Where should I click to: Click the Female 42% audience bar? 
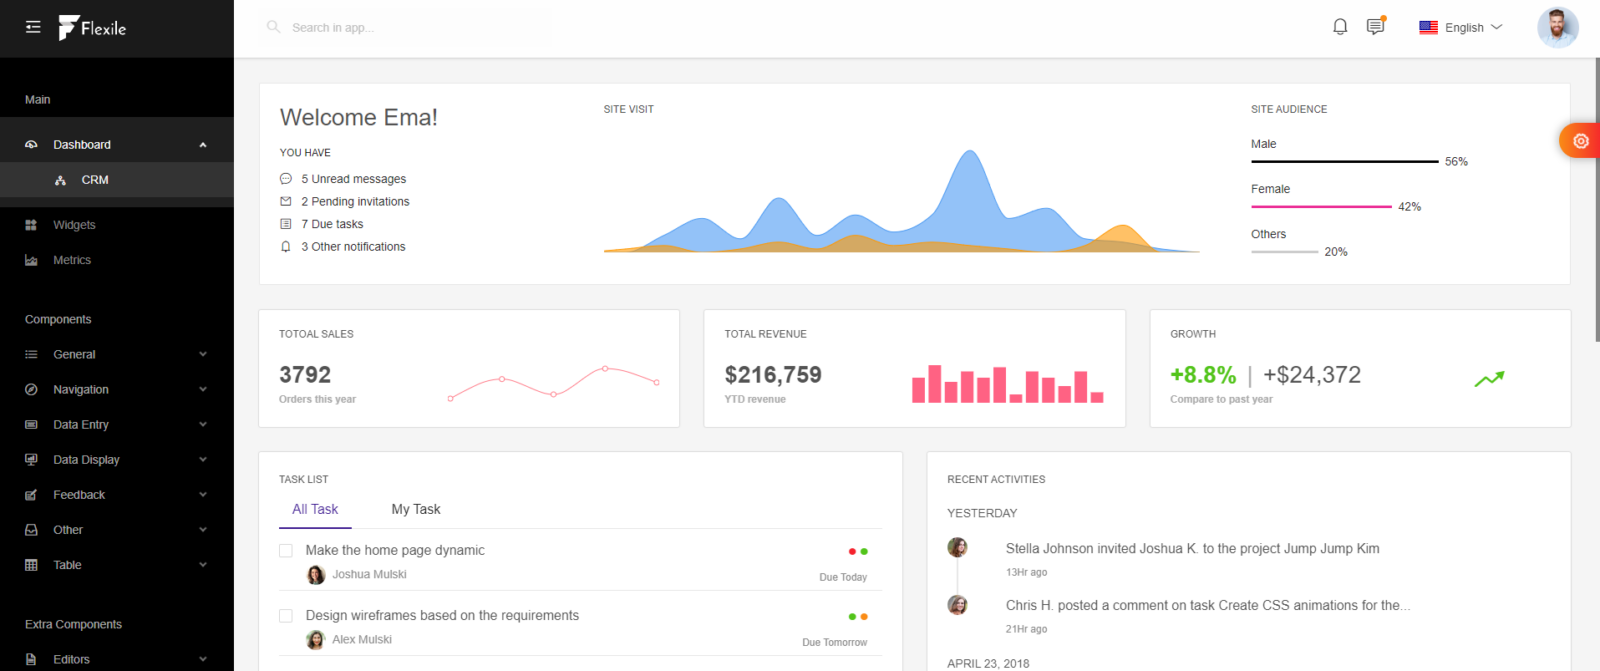point(1321,206)
